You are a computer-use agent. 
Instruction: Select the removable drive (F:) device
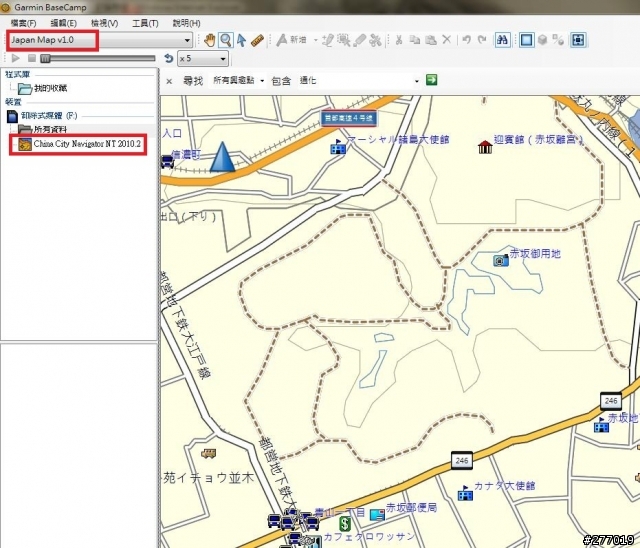point(42,116)
